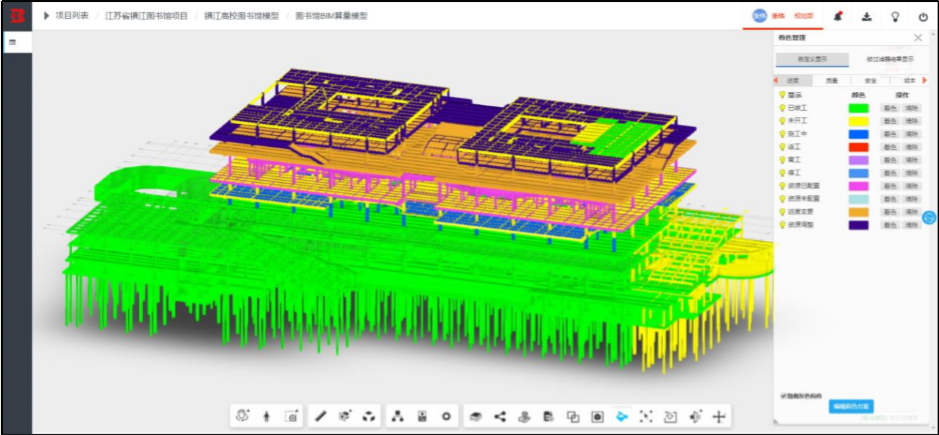Toggle bulb for the magenta 资源已配置 row
Screen dimensions: 939x435
click(x=782, y=186)
